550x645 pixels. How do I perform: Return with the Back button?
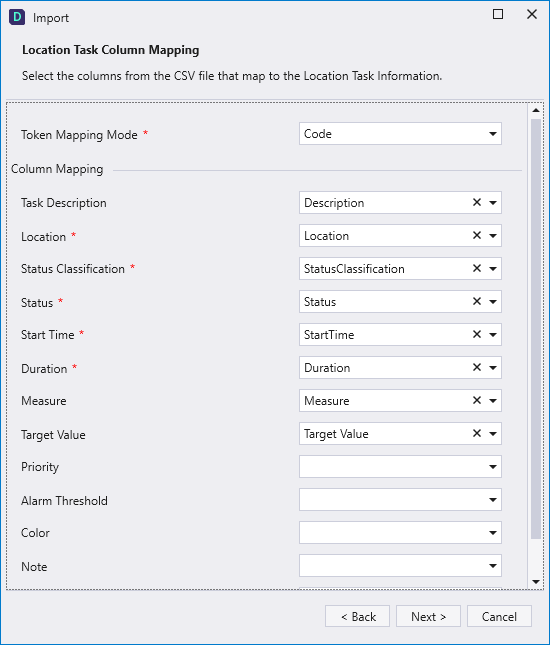tap(357, 616)
